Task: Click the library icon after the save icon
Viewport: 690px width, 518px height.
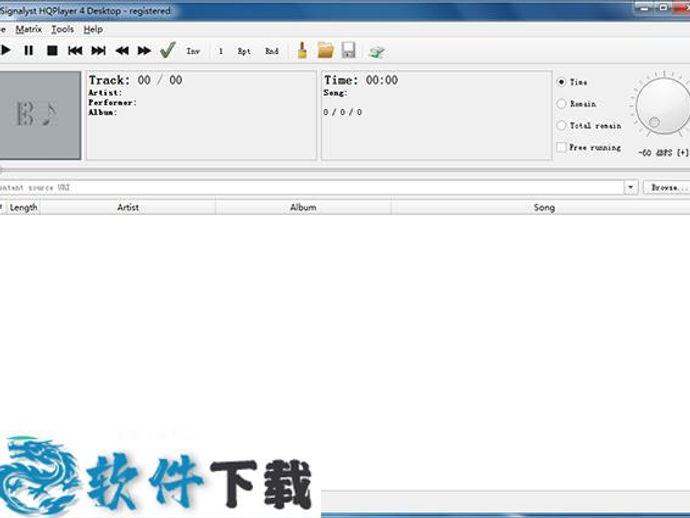Action: click(x=377, y=52)
